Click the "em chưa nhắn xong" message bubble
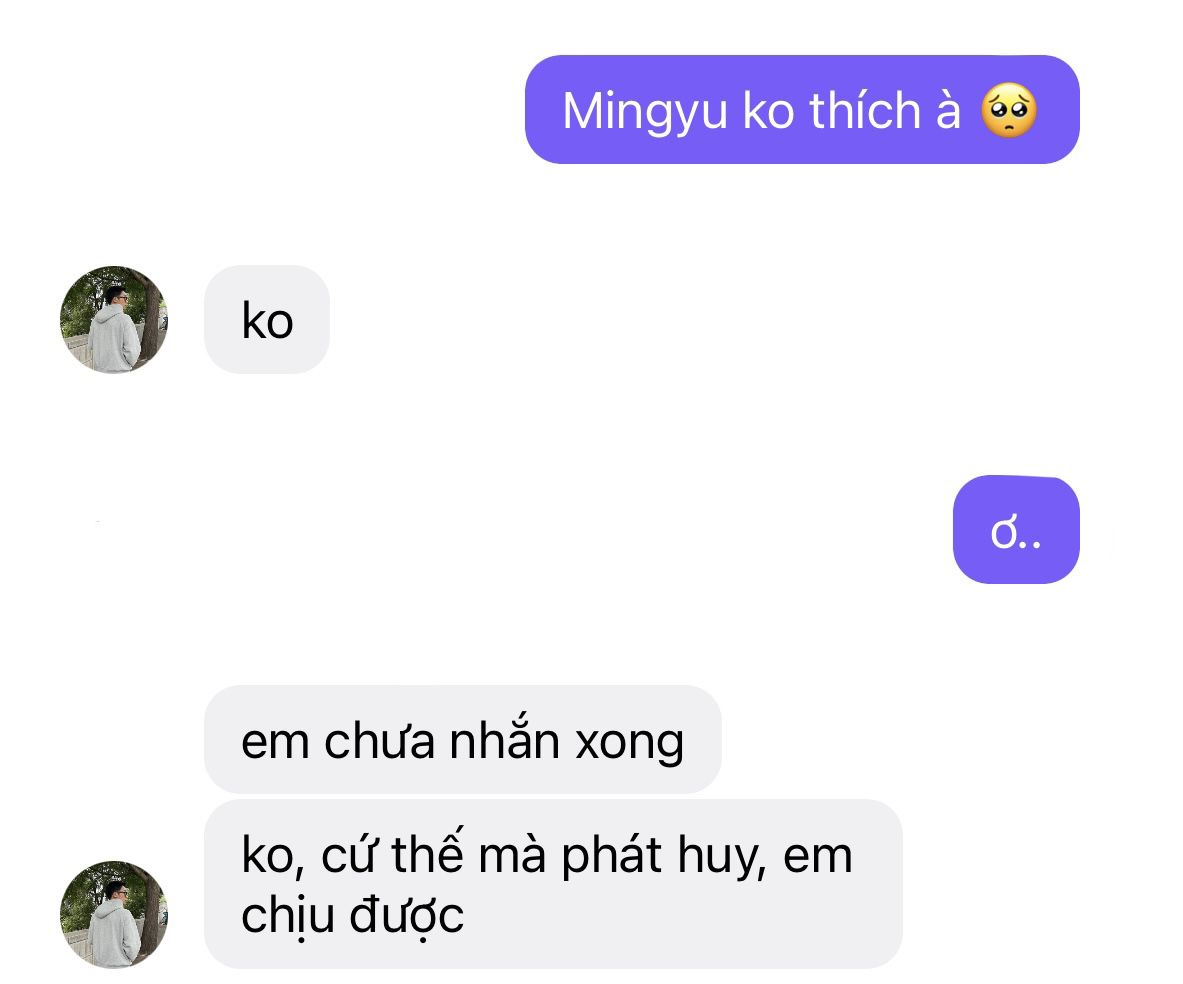 (x=462, y=740)
